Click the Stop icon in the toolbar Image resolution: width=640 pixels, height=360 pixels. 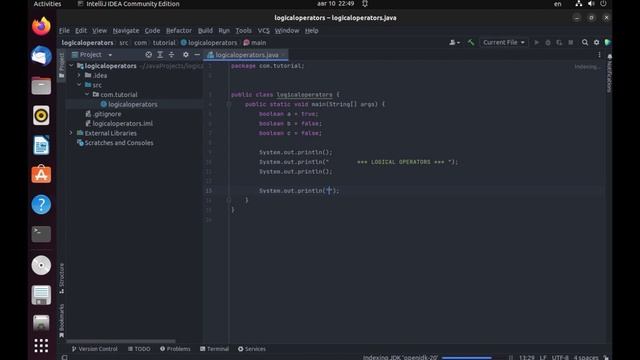(571, 42)
